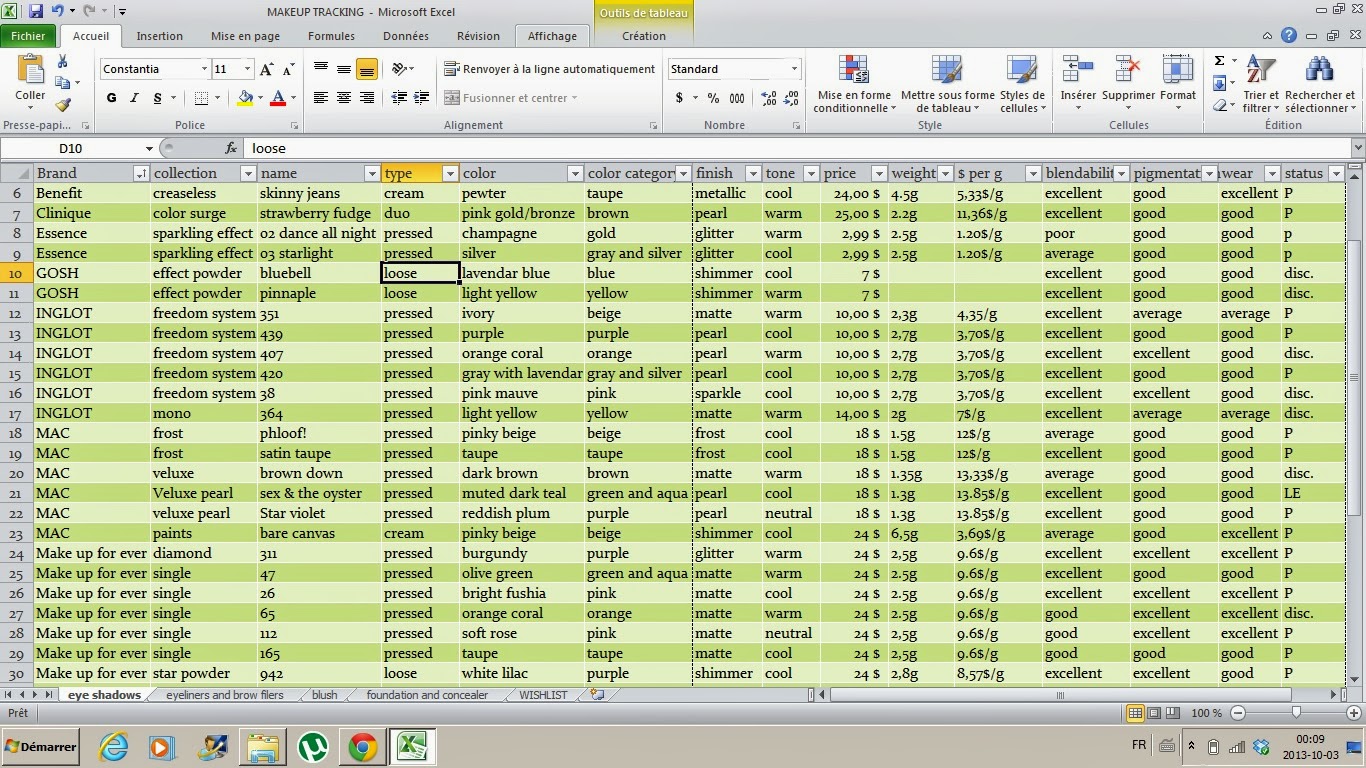Switch to Page Layout view icon in status bar
This screenshot has width=1366, height=768.
(1155, 713)
